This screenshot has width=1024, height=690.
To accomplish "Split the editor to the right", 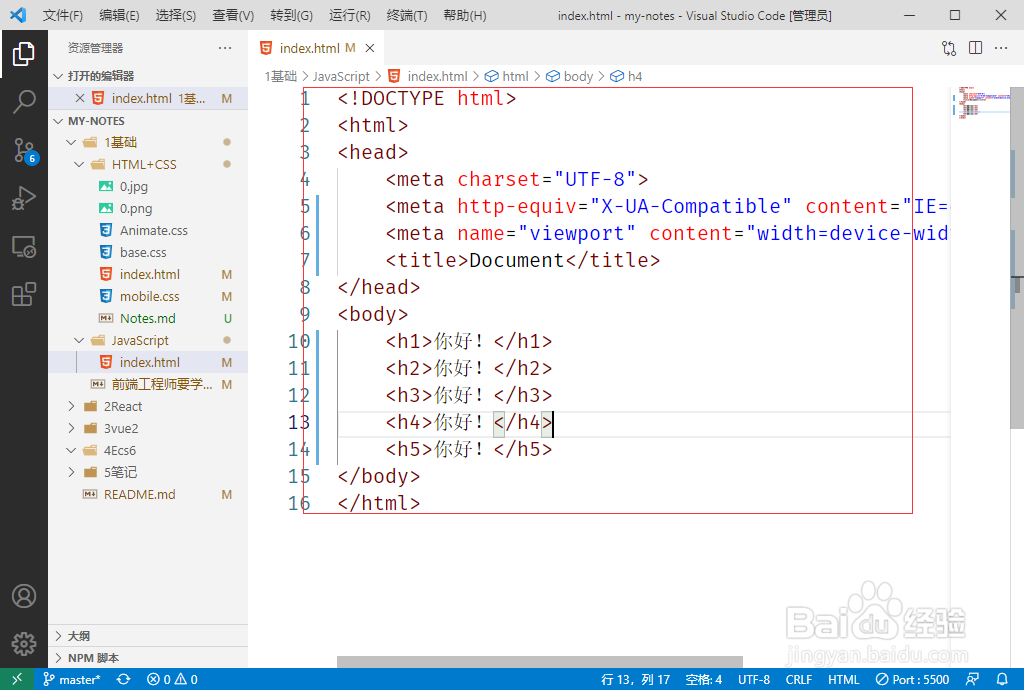I will [x=975, y=48].
